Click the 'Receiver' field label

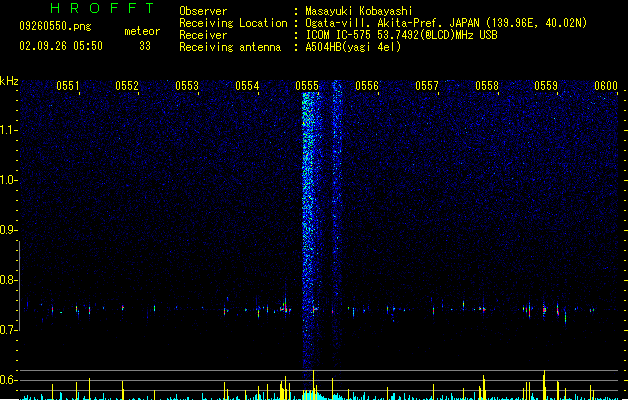(203, 35)
